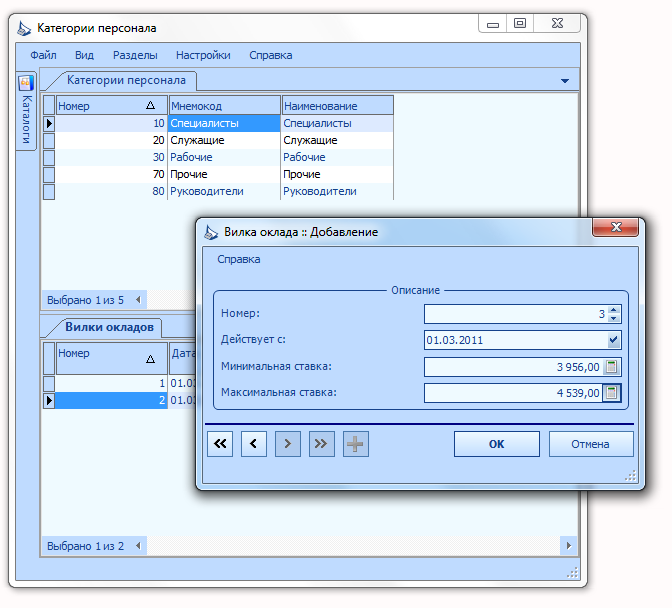This screenshot has width=672, height=608.
Task: Open the Разделы menu
Action: click(x=135, y=55)
